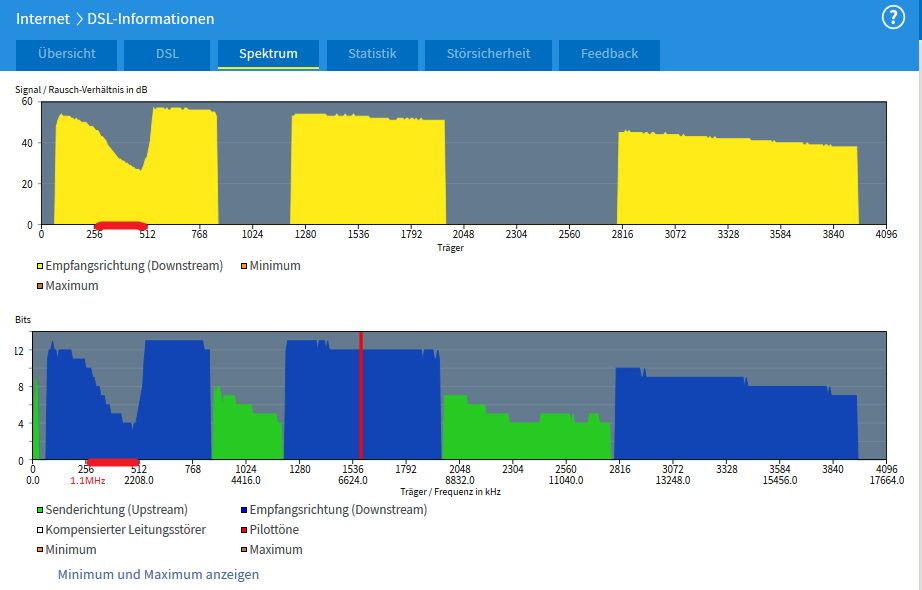922x590 pixels.
Task: Click the red 1.1MHz frequency axis label
Action: pos(88,480)
